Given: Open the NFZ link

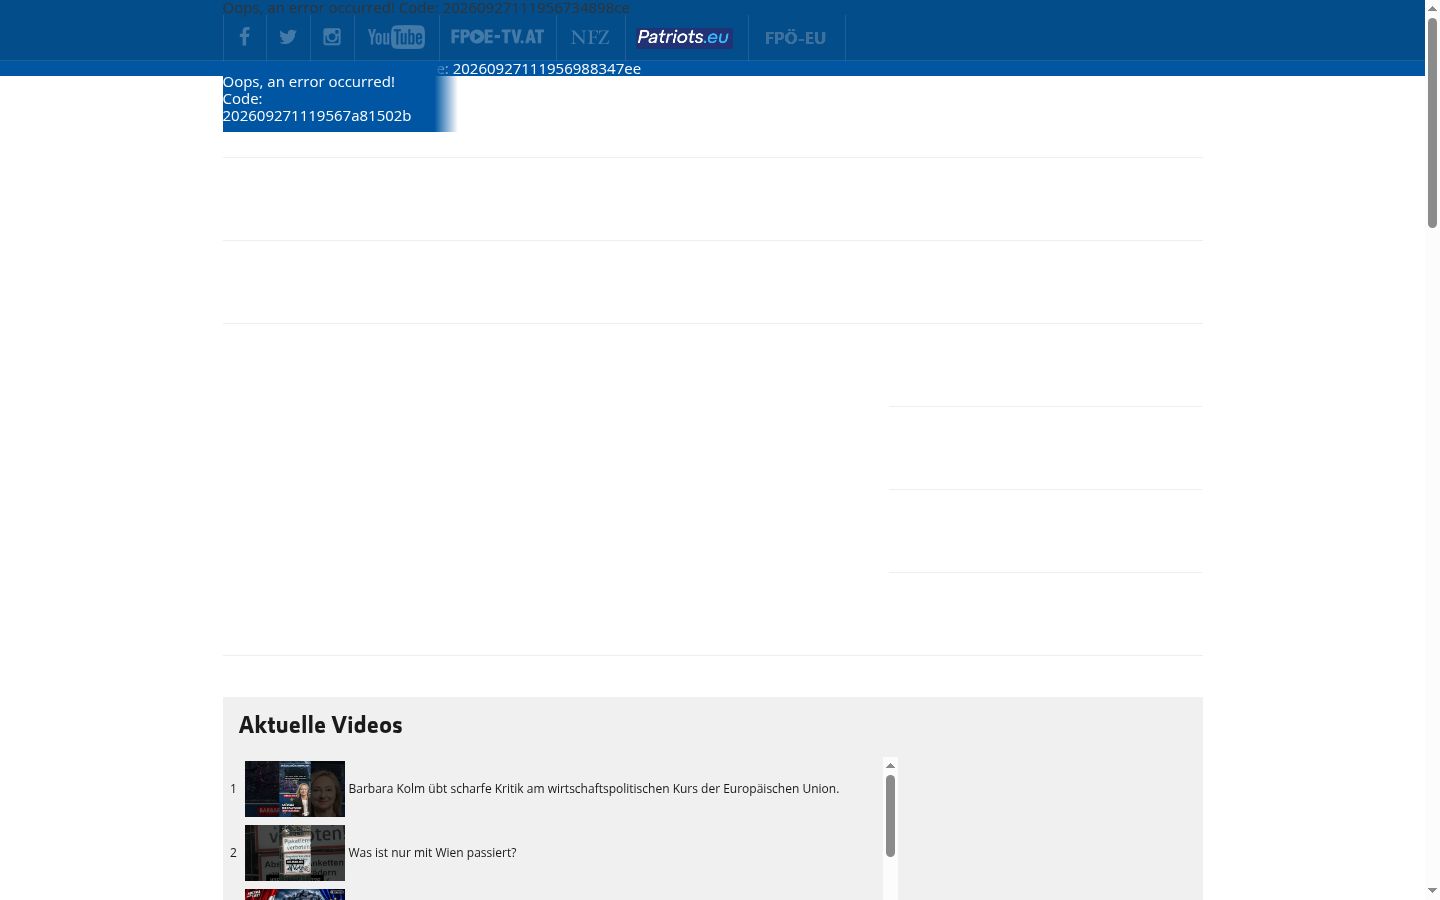Looking at the screenshot, I should tap(590, 37).
